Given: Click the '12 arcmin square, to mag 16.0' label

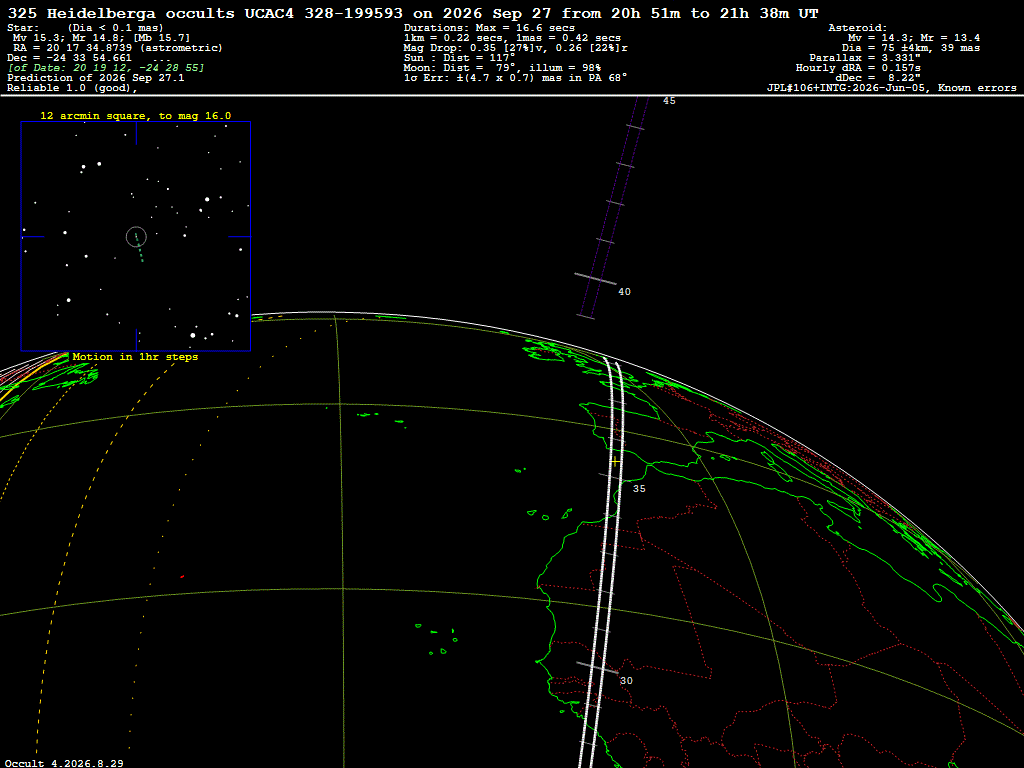Looking at the screenshot, I should [x=135, y=116].
